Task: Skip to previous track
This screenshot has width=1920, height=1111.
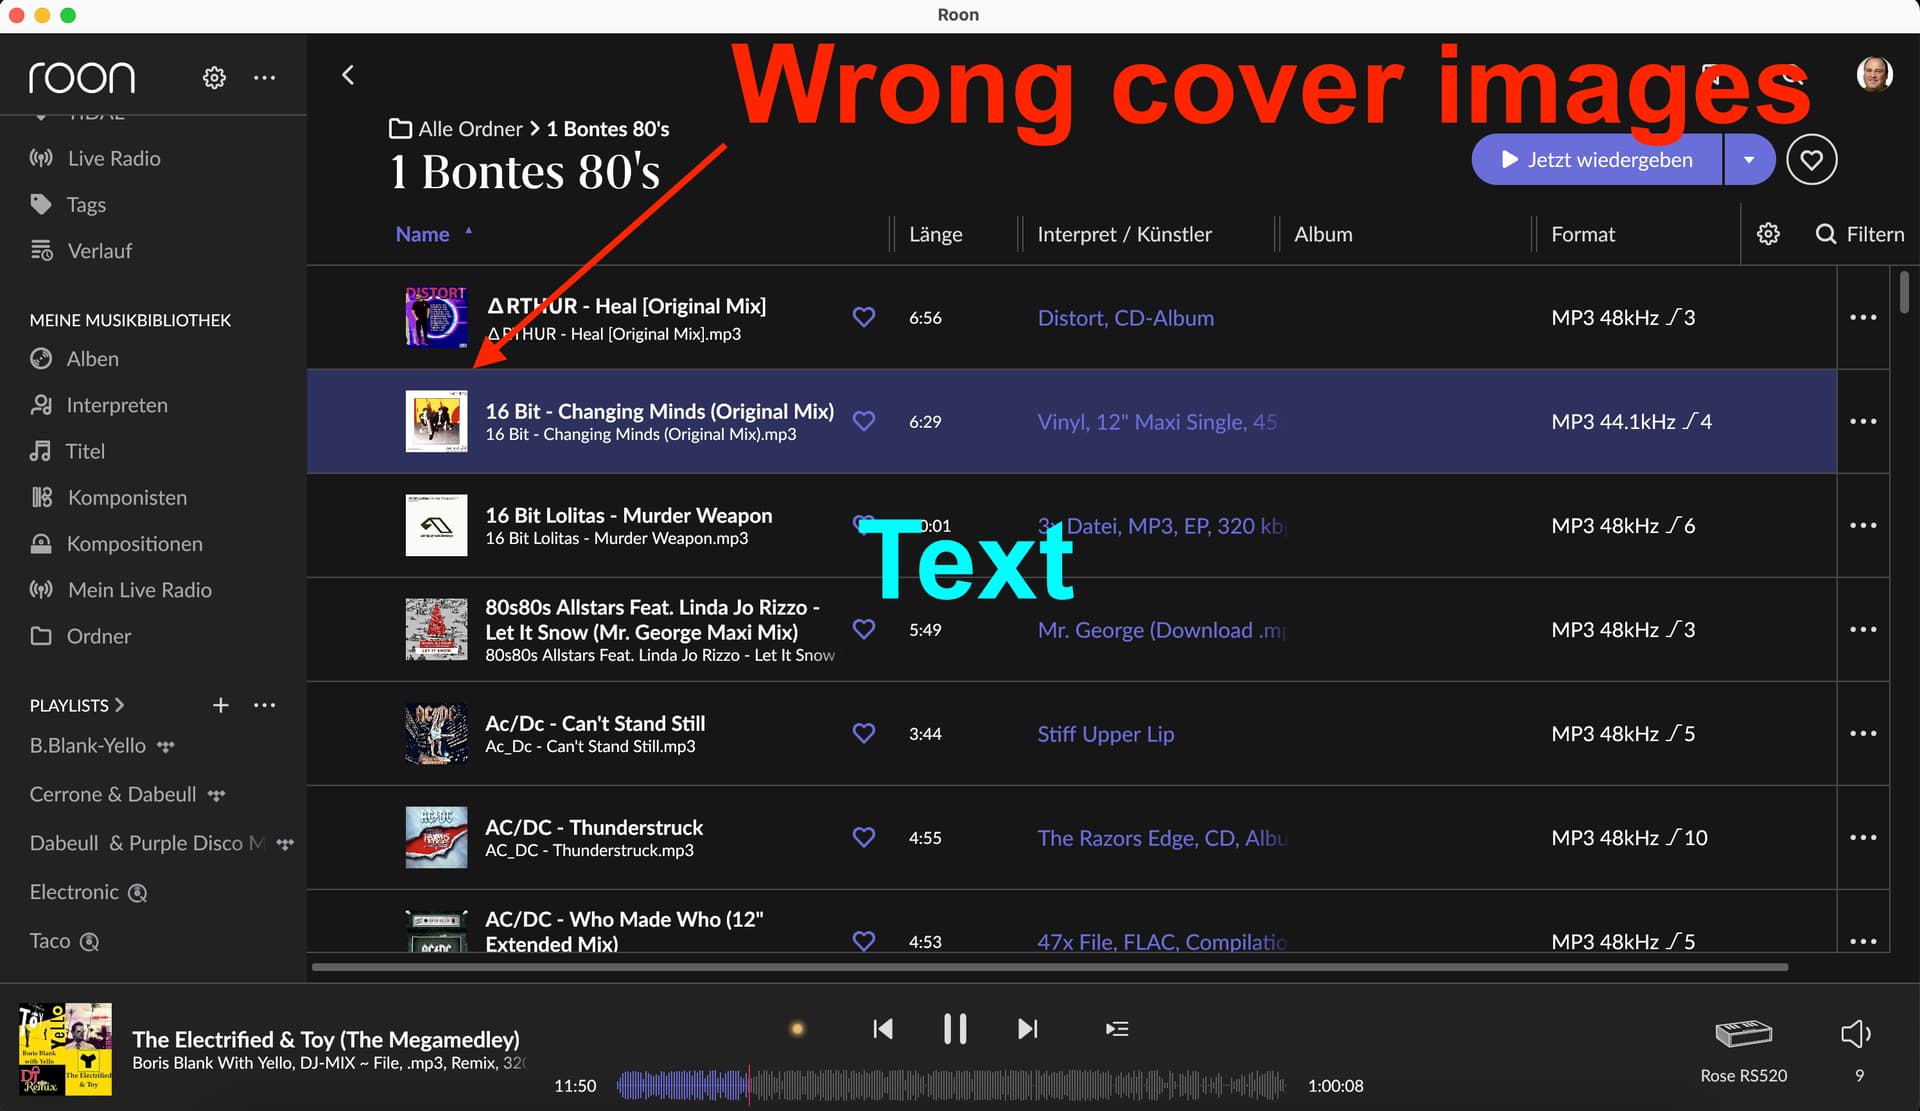Action: click(882, 1029)
